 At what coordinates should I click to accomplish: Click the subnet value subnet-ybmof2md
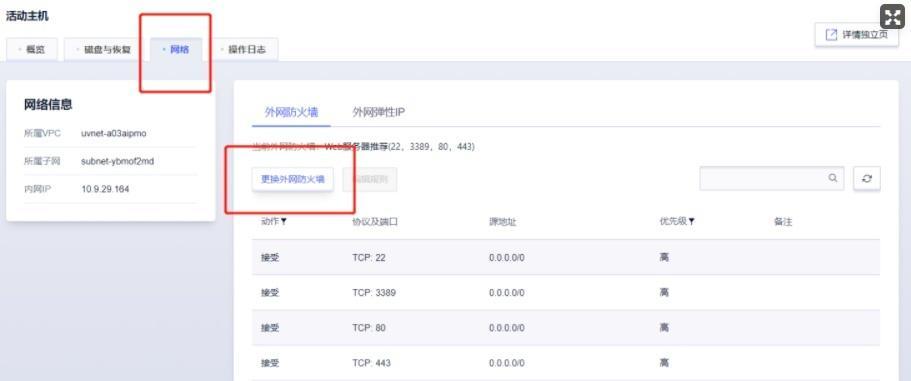pyautogui.click(x=117, y=161)
